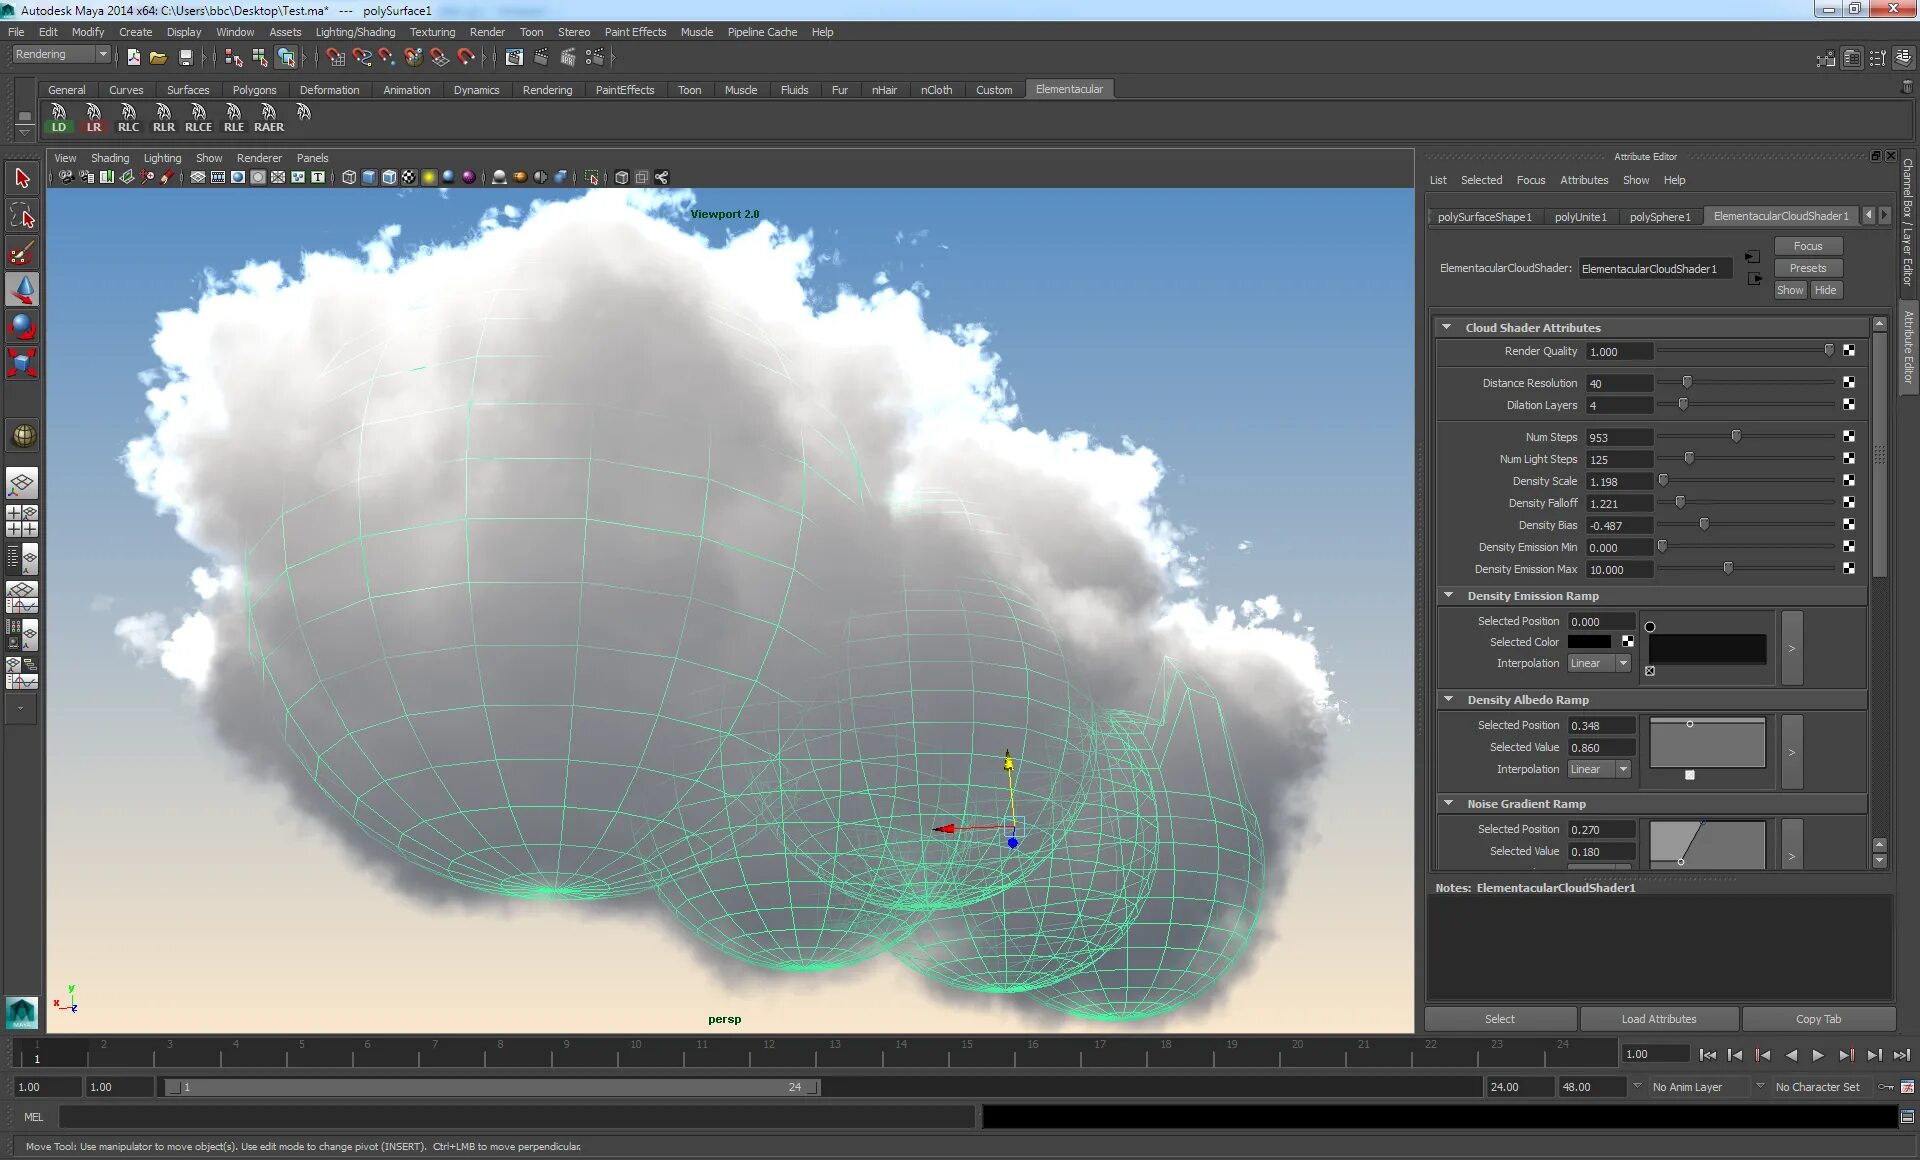Enable snap to grids magnet icon
The height and width of the screenshot is (1160, 1920).
pos(335,58)
